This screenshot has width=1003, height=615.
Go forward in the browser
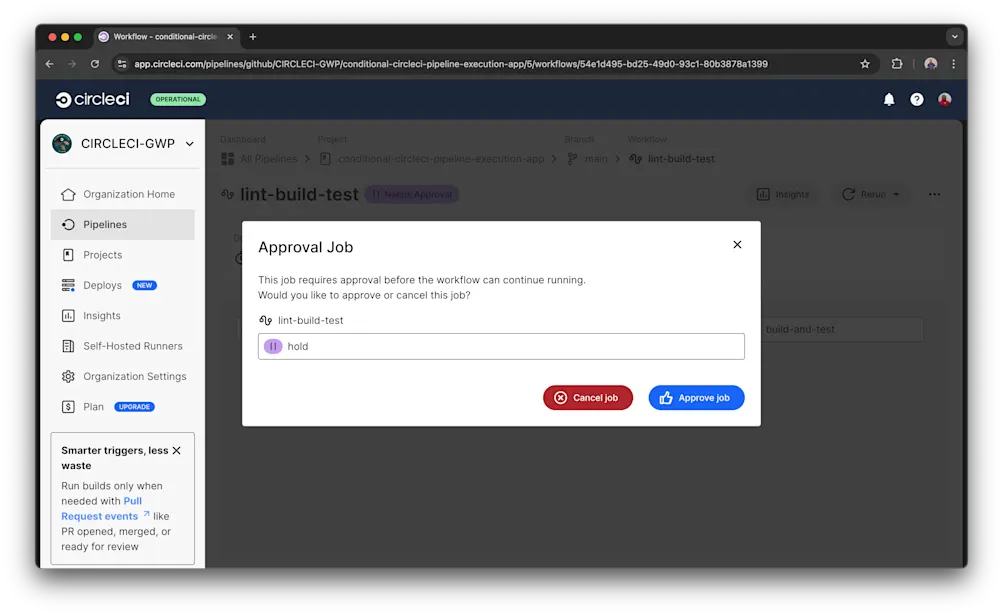(72, 64)
